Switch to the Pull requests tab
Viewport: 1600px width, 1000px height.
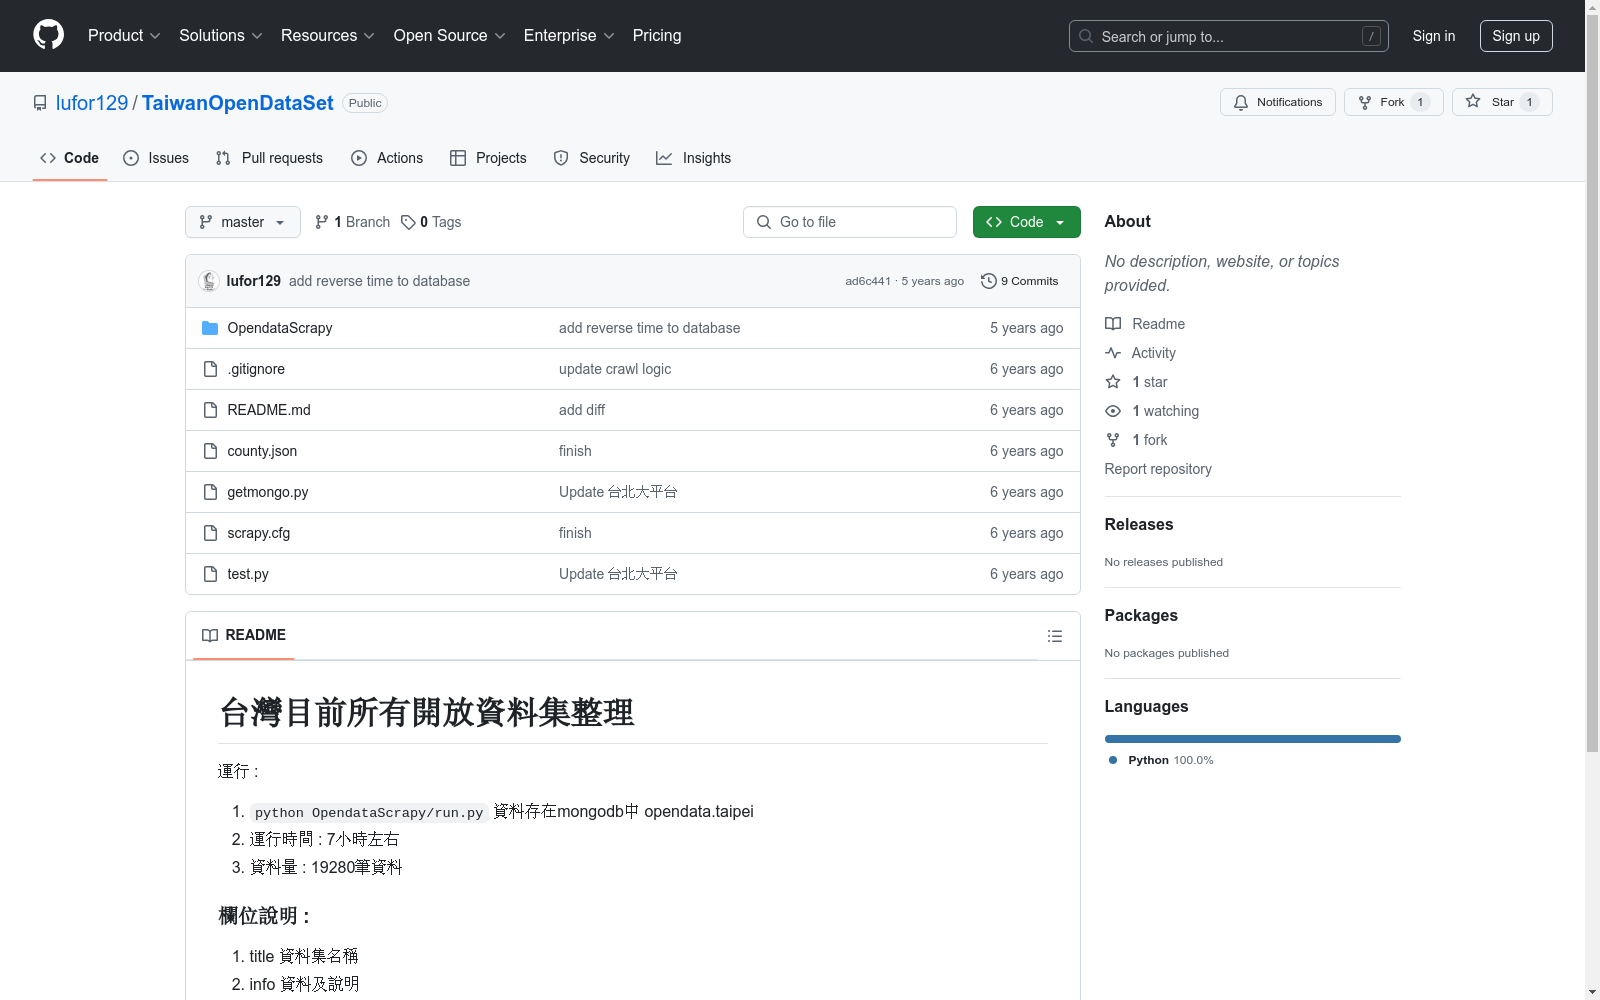(269, 158)
